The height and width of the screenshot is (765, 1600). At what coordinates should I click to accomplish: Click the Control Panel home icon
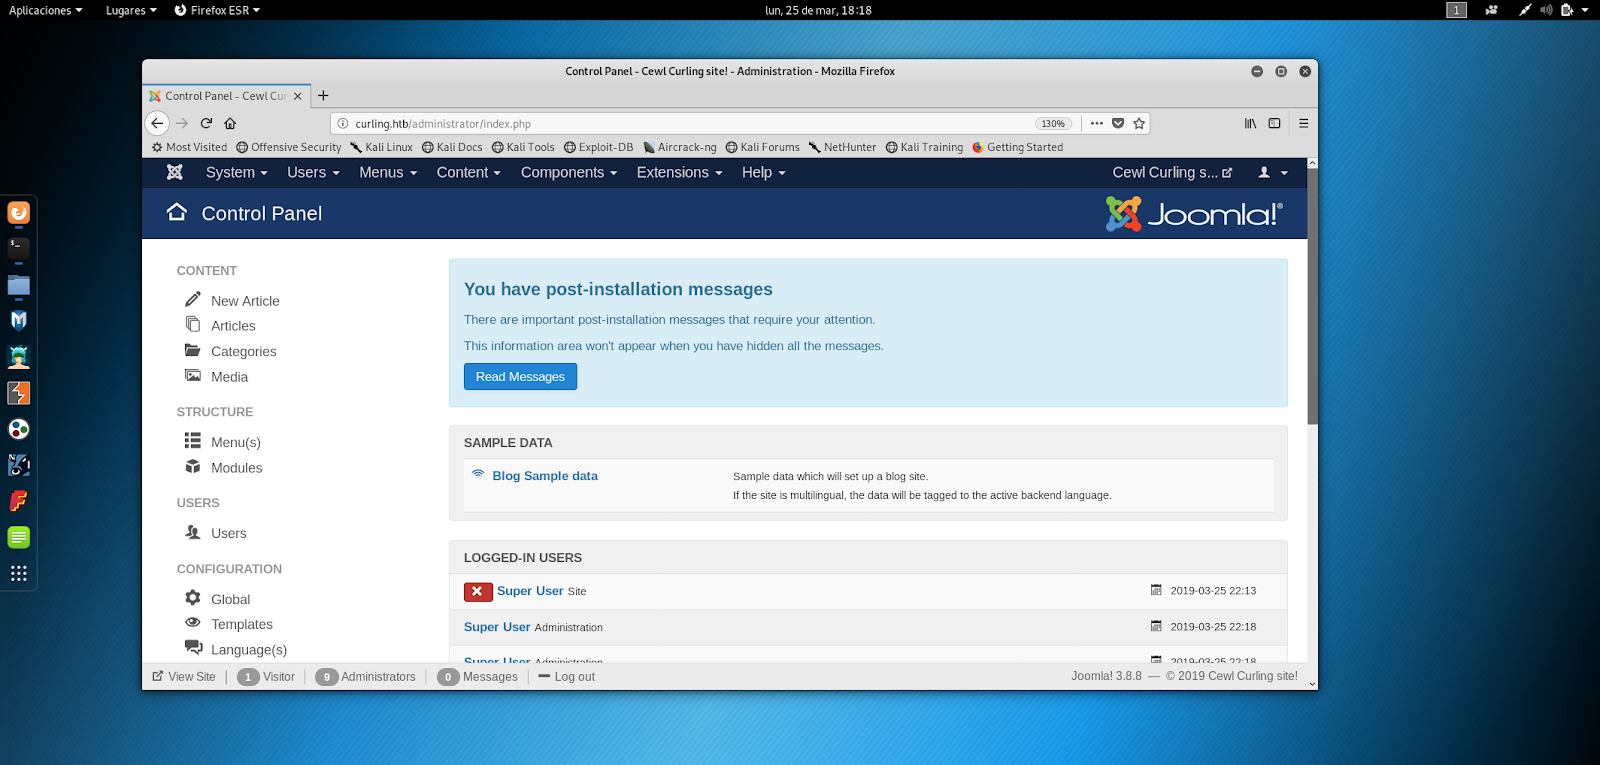[177, 212]
